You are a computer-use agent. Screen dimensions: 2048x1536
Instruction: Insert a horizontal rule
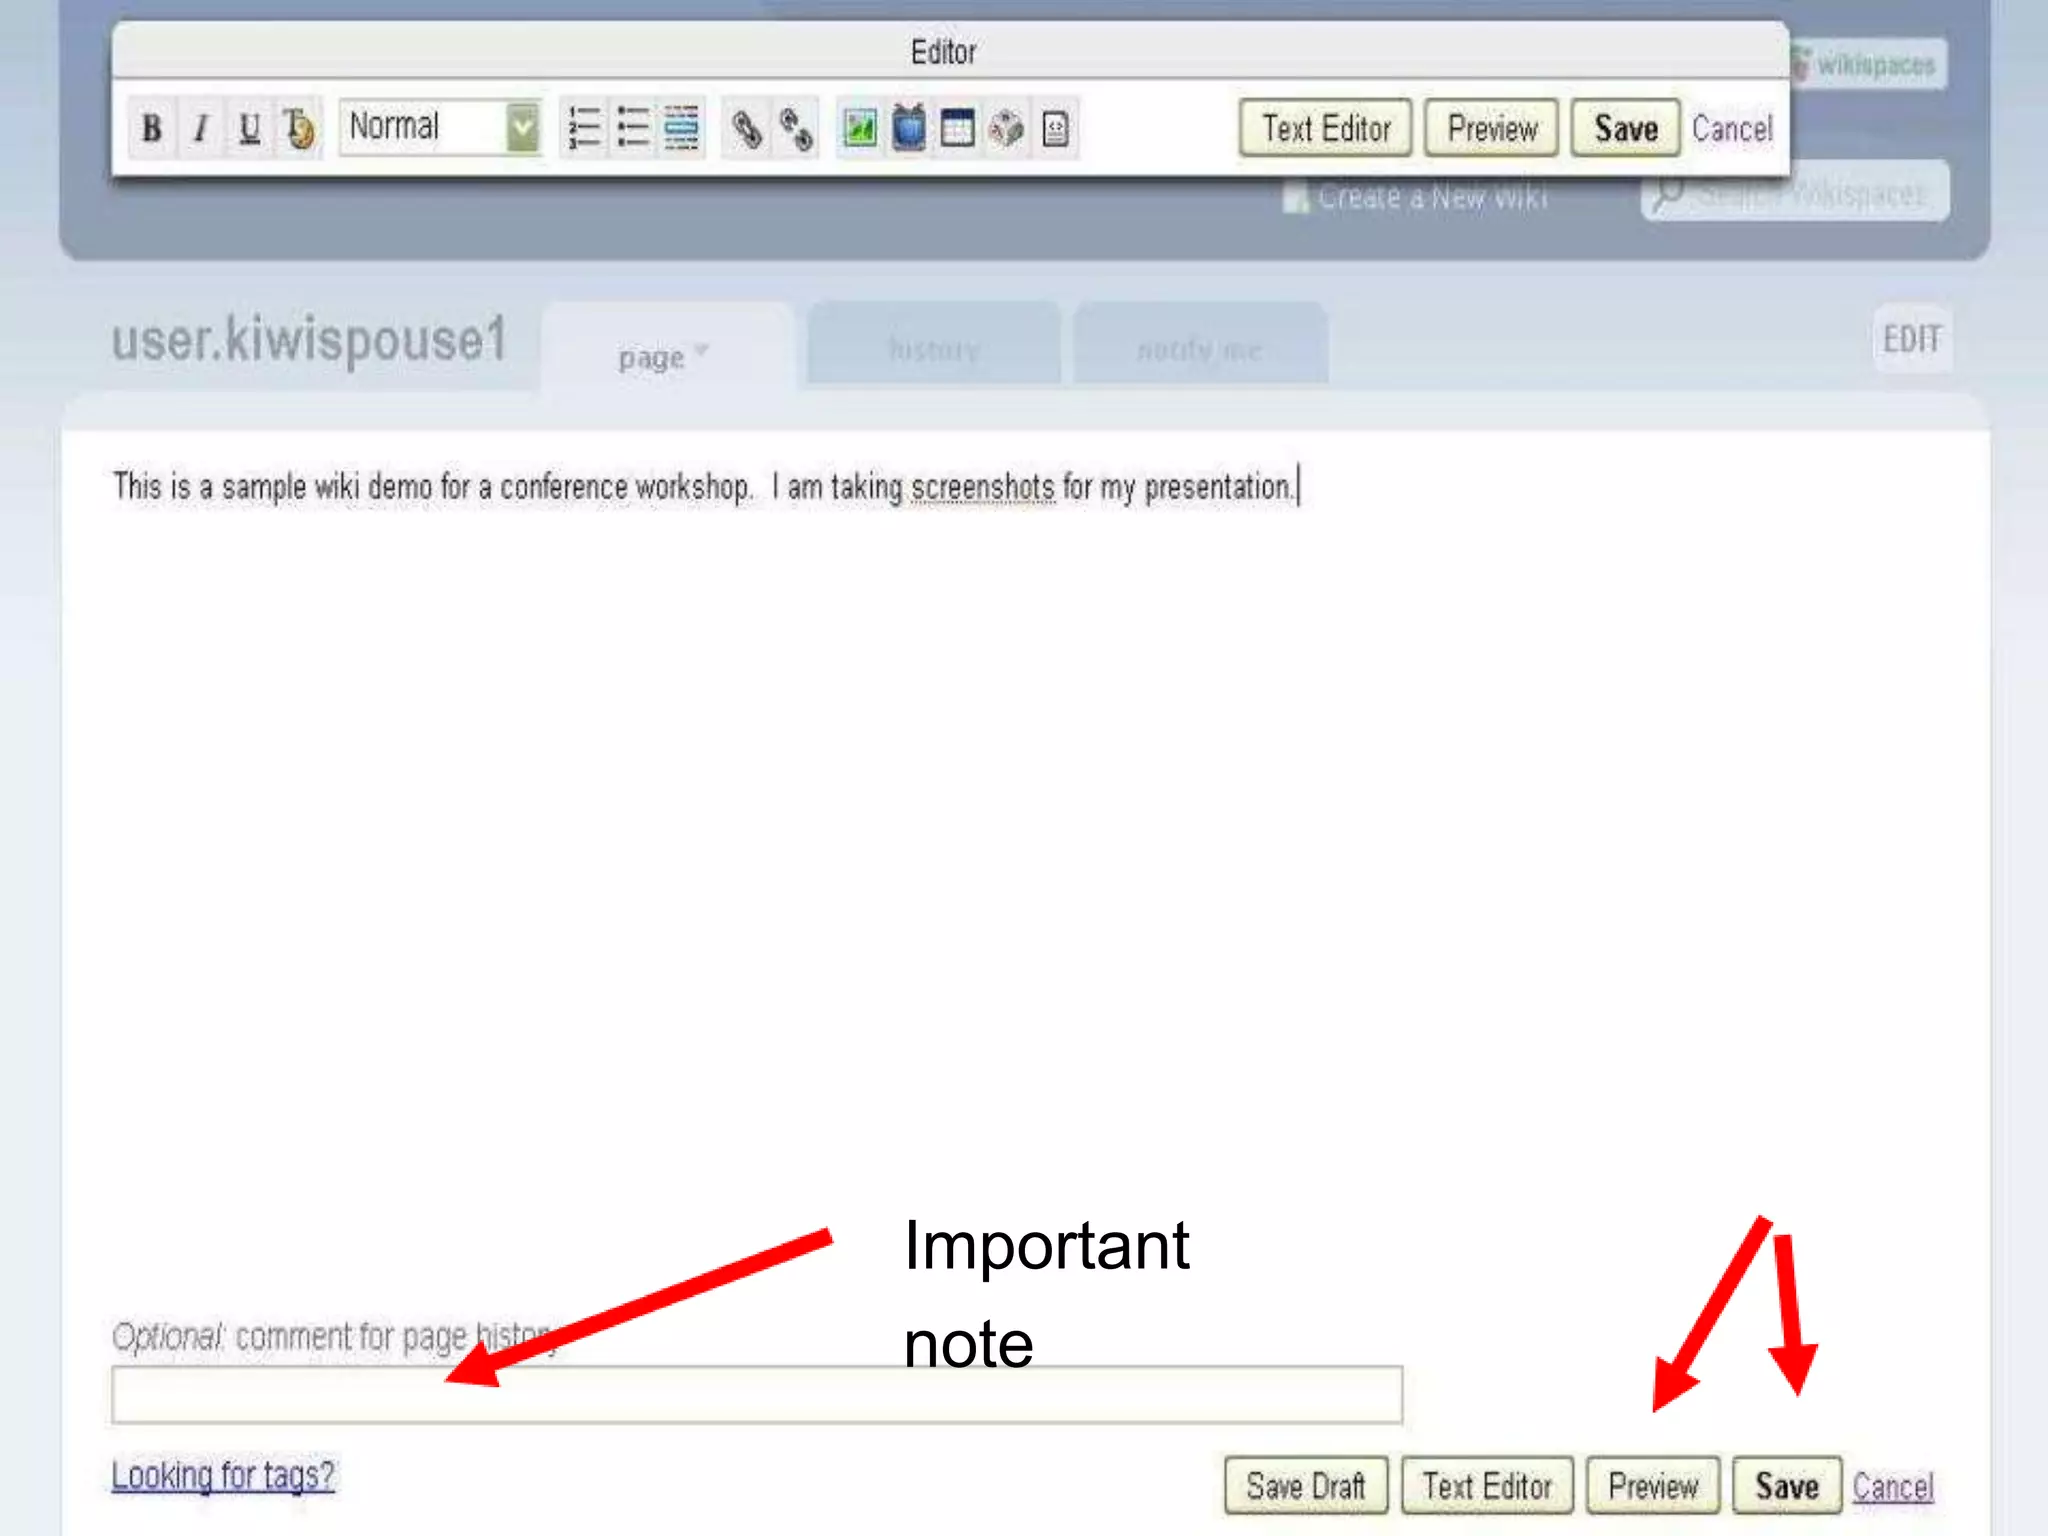682,128
